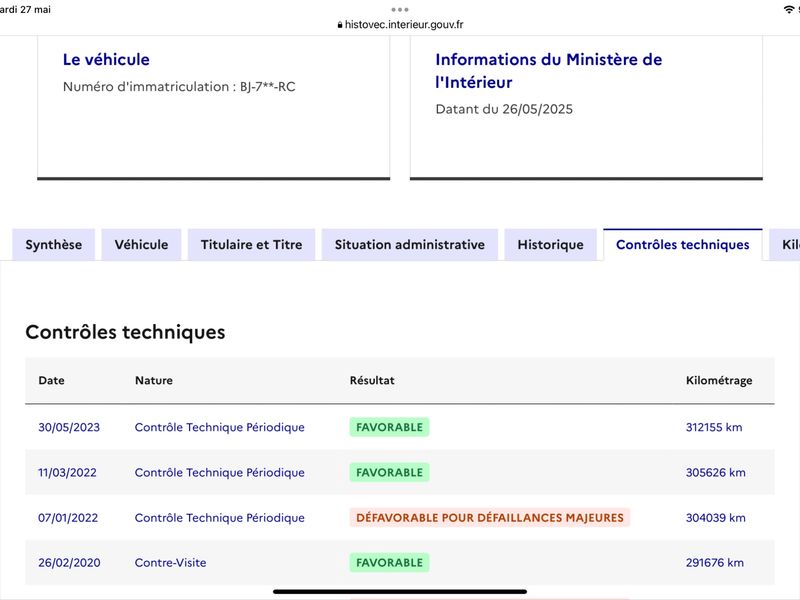Click the Date column header
The height and width of the screenshot is (600, 800).
point(52,381)
